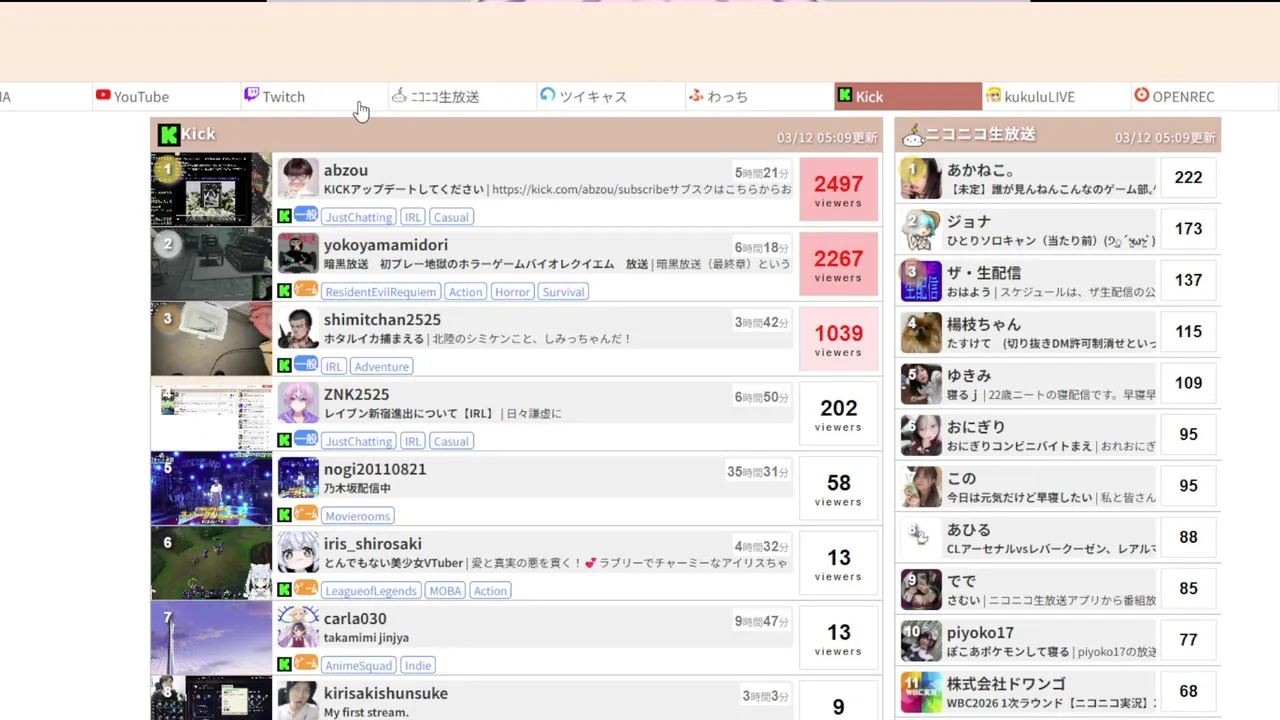This screenshot has height=720, width=1280.
Task: Click the Horror tag
Action: [x=512, y=292]
